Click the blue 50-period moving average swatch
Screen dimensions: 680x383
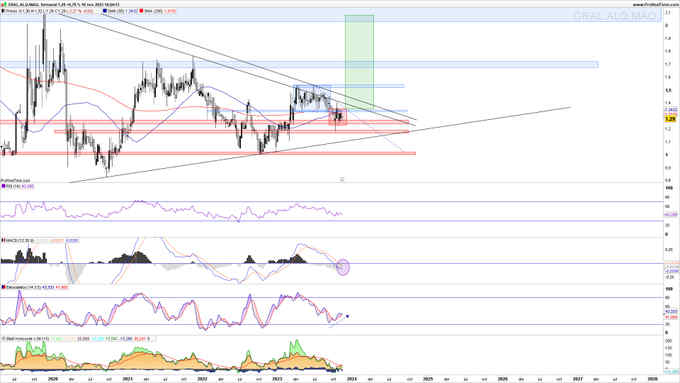pos(105,11)
